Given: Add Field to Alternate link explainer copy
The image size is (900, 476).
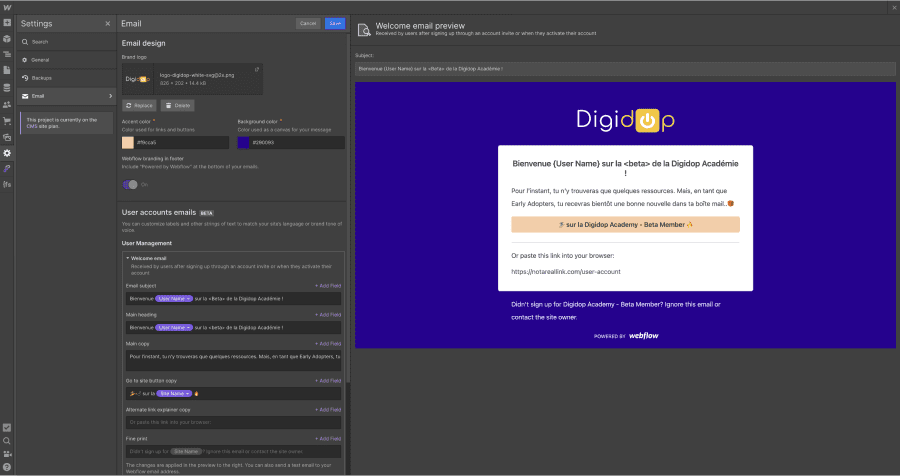Looking at the screenshot, I should click(328, 410).
